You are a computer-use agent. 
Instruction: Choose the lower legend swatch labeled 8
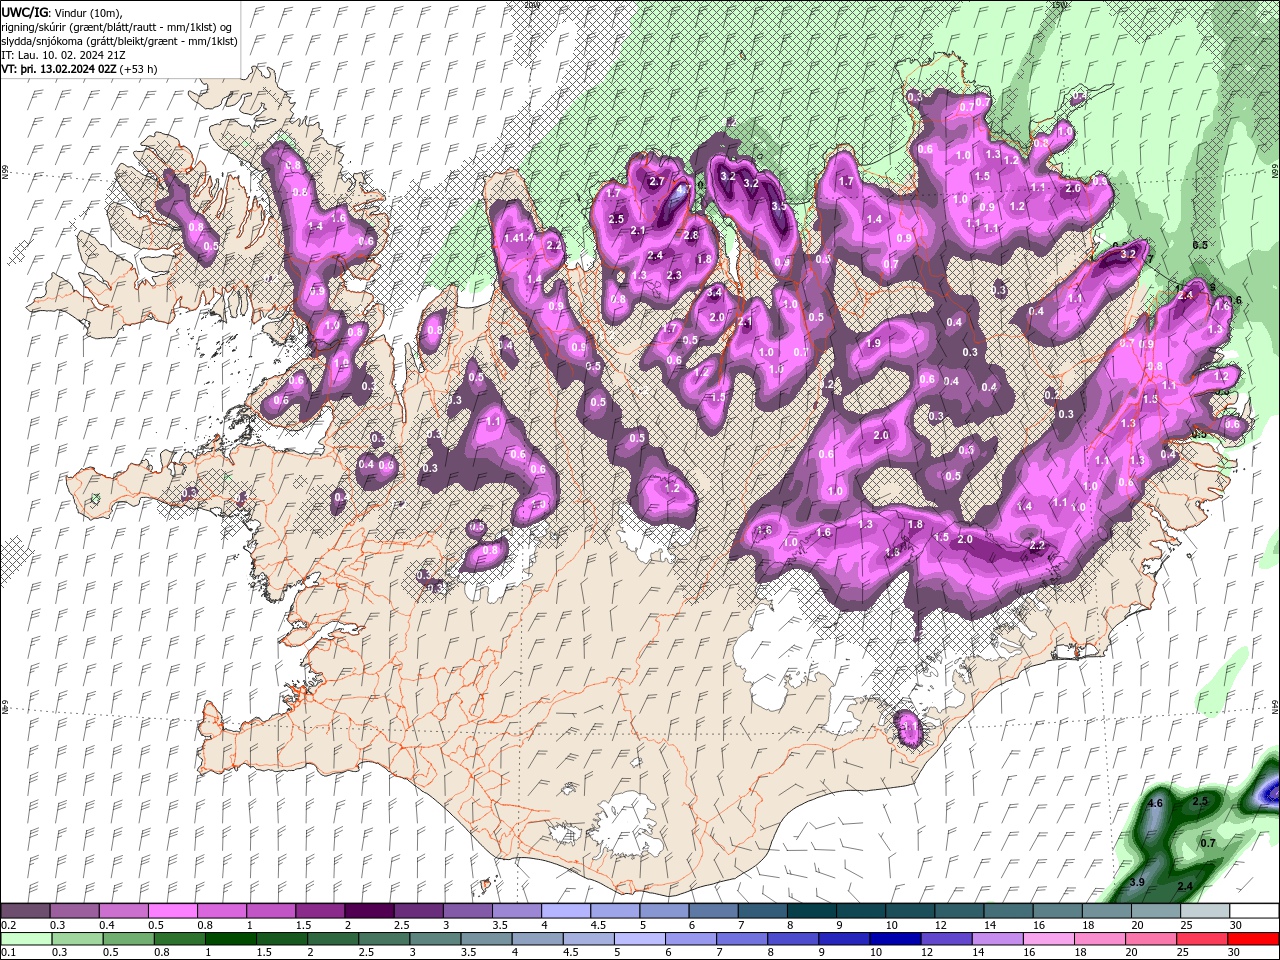pyautogui.click(x=793, y=939)
